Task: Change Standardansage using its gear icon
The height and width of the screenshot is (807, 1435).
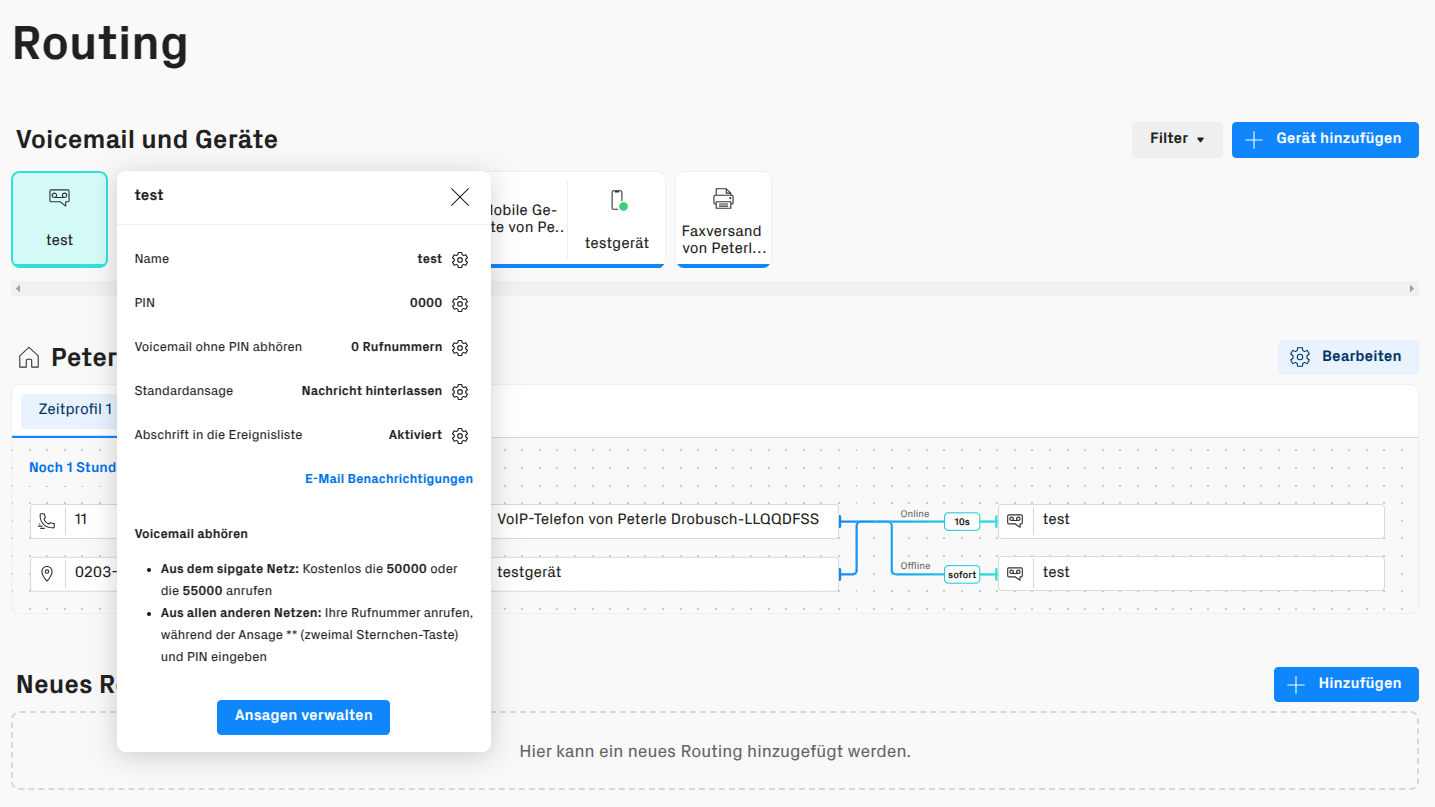Action: (460, 392)
